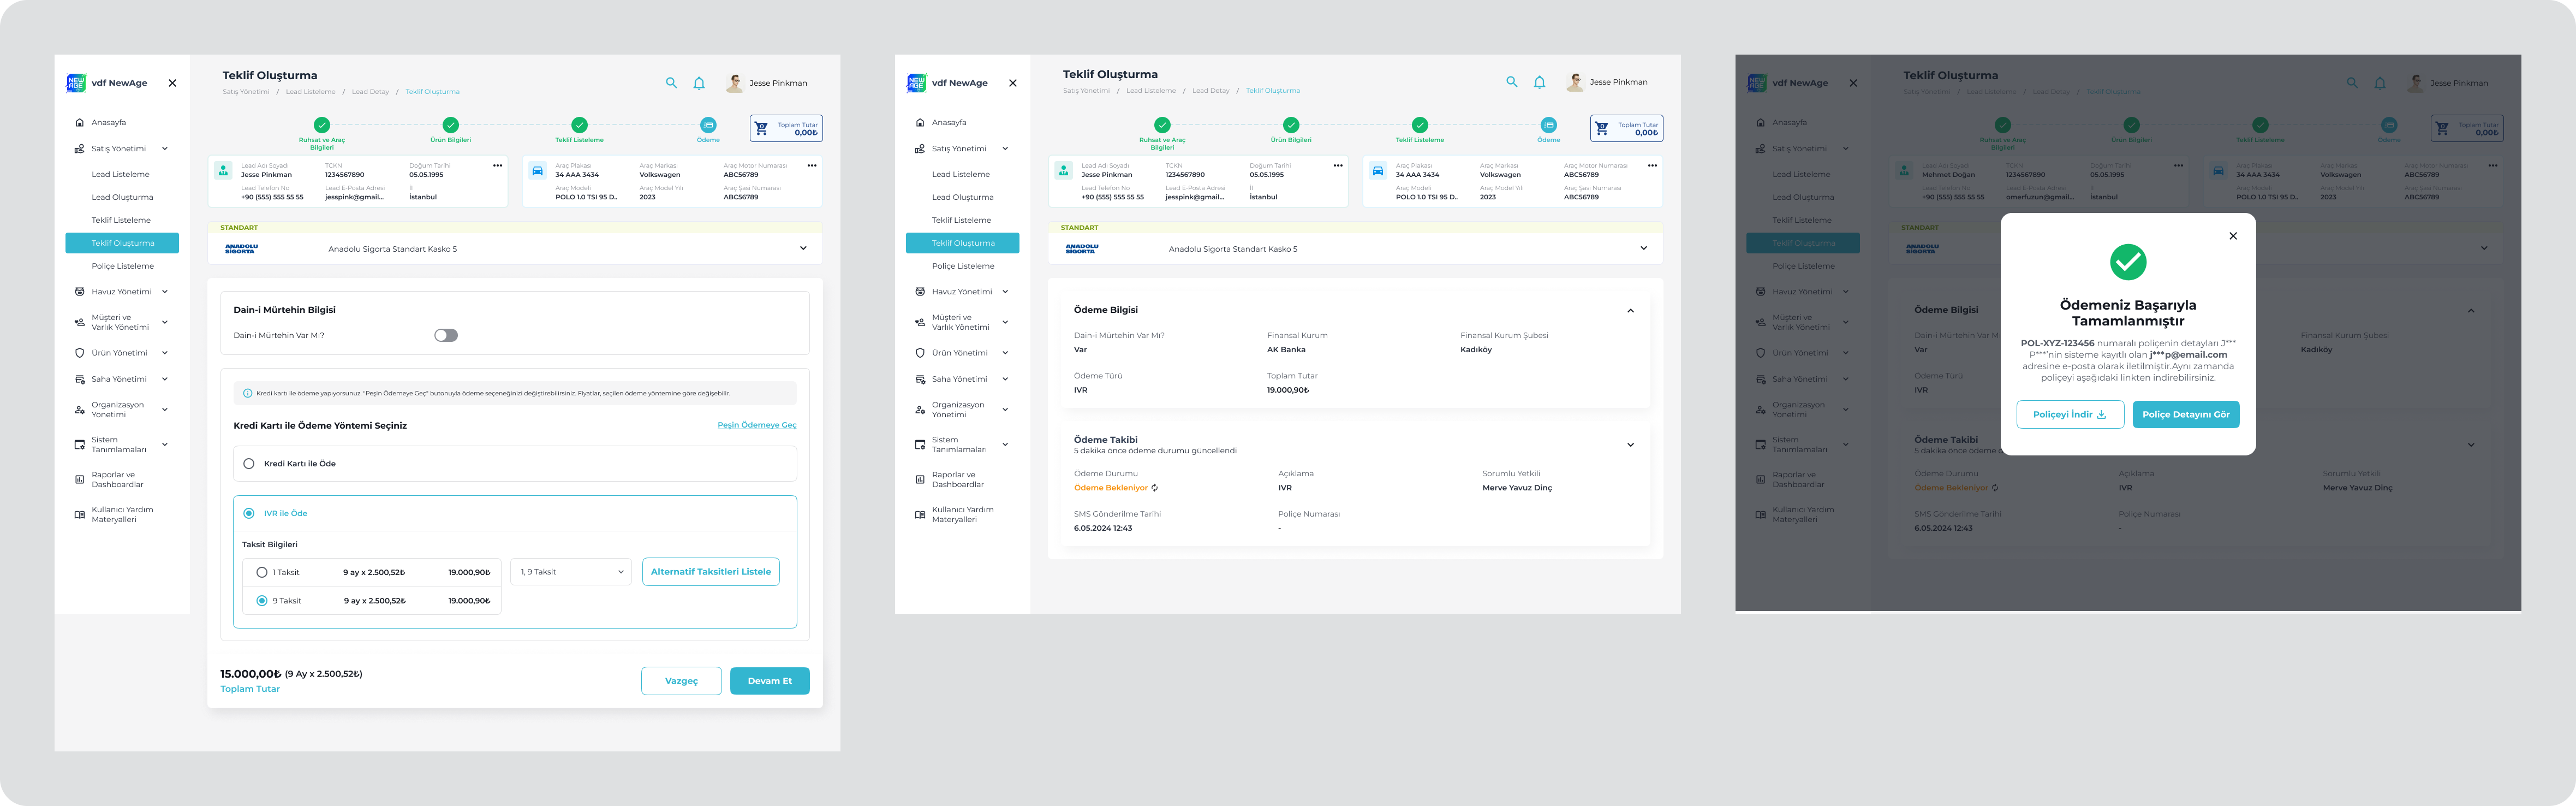The image size is (2576, 806).
Task: Open Lead Oluşturma in leftmost sidebar
Action: point(122,197)
